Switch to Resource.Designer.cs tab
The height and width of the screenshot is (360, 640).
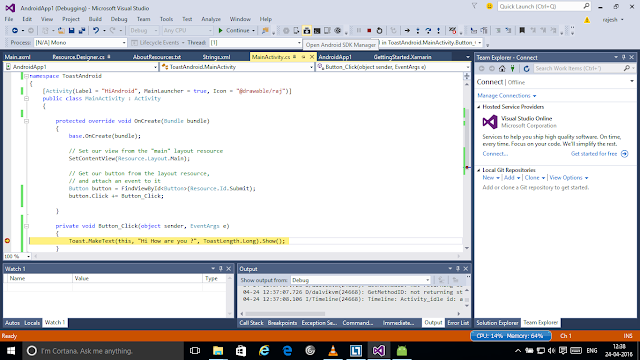click(78, 57)
